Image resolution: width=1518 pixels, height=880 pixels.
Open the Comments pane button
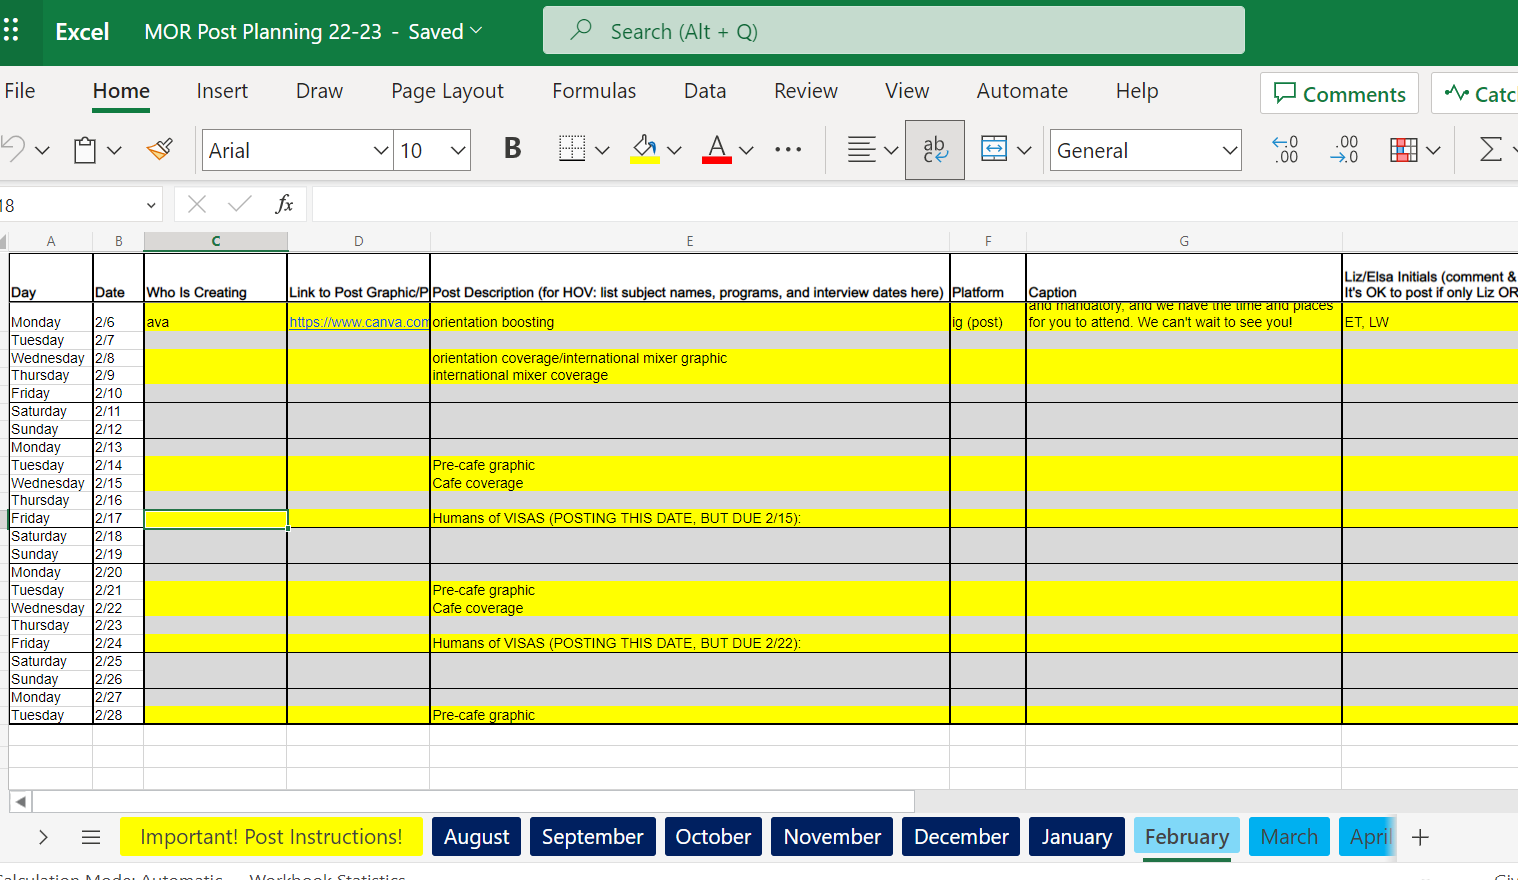coord(1339,94)
